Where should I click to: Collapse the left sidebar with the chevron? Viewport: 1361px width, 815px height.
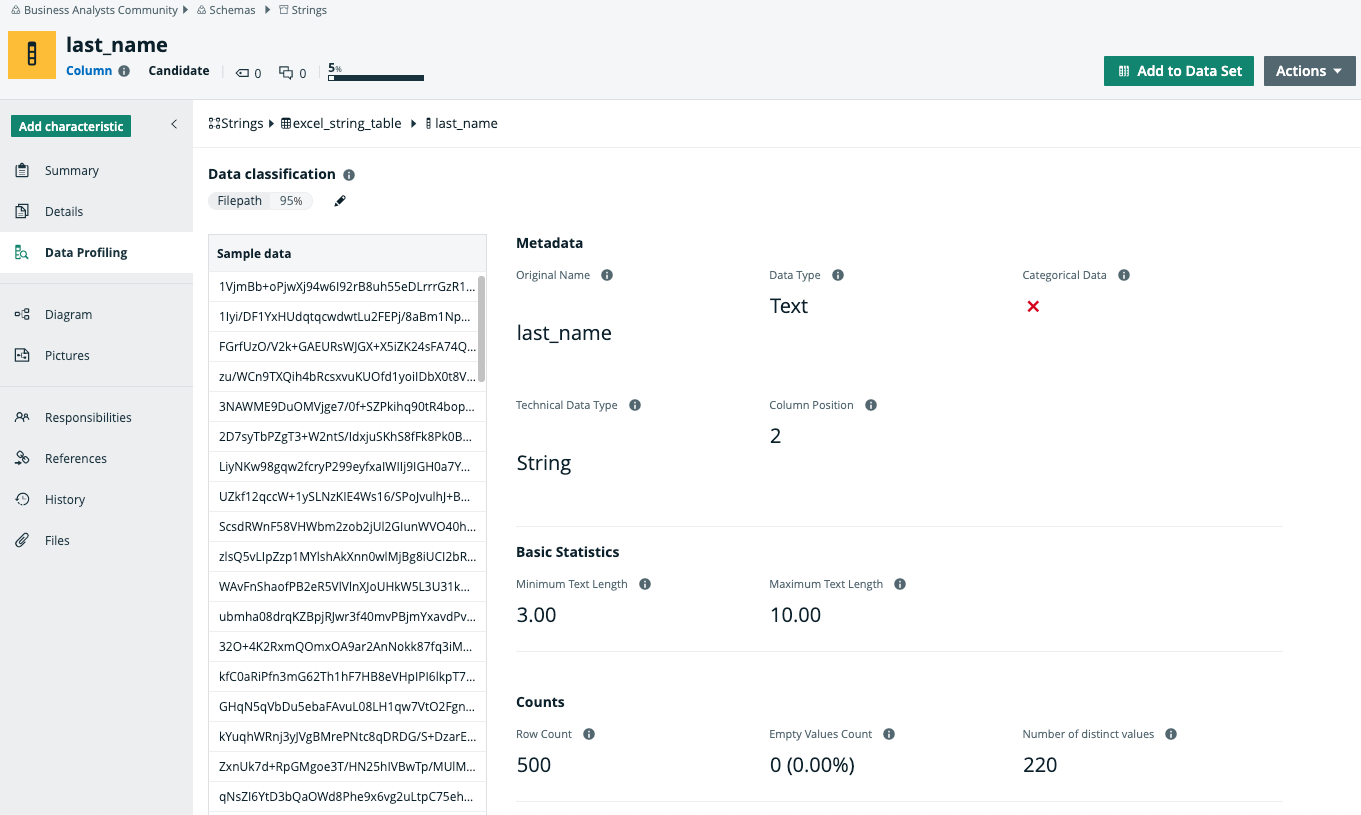tap(174, 124)
